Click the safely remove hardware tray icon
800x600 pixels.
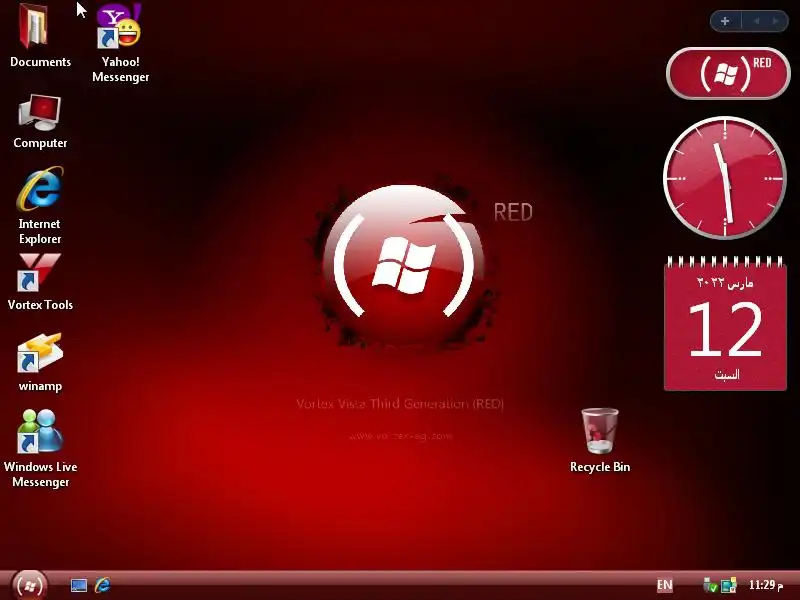click(710, 585)
